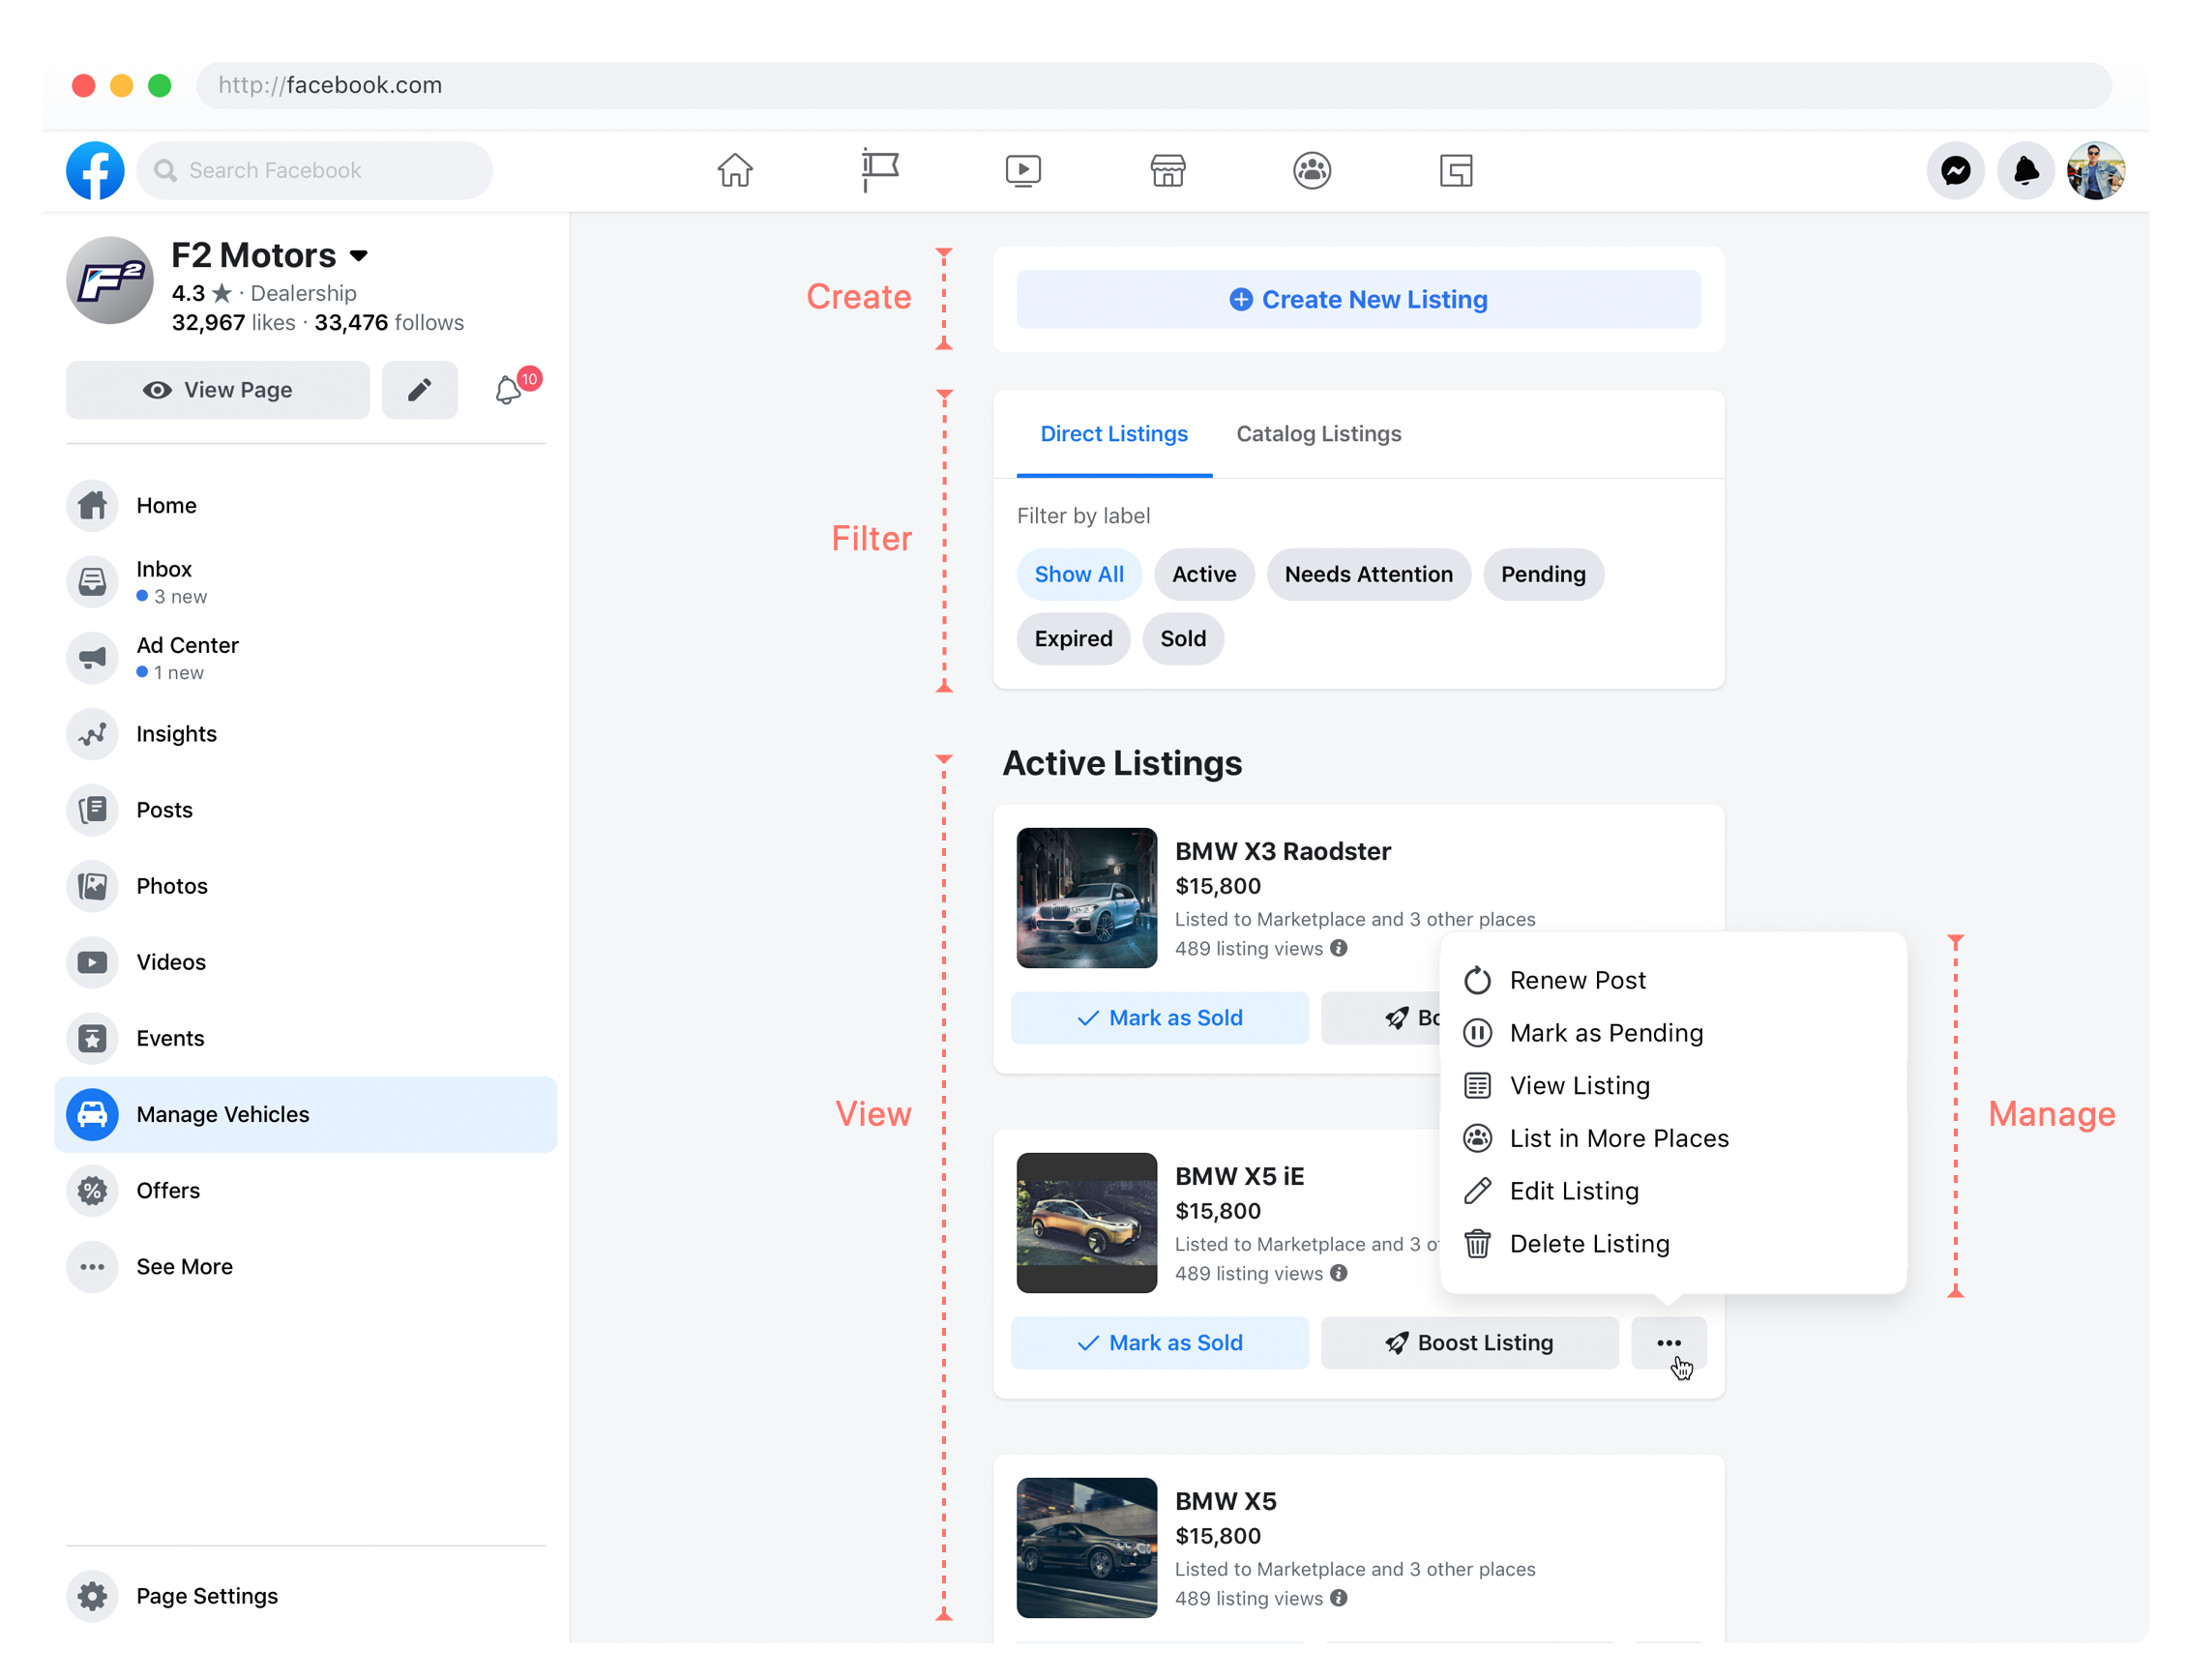Click the Search Facebook field
Image resolution: width=2187 pixels, height=1680 pixels.
click(x=314, y=170)
